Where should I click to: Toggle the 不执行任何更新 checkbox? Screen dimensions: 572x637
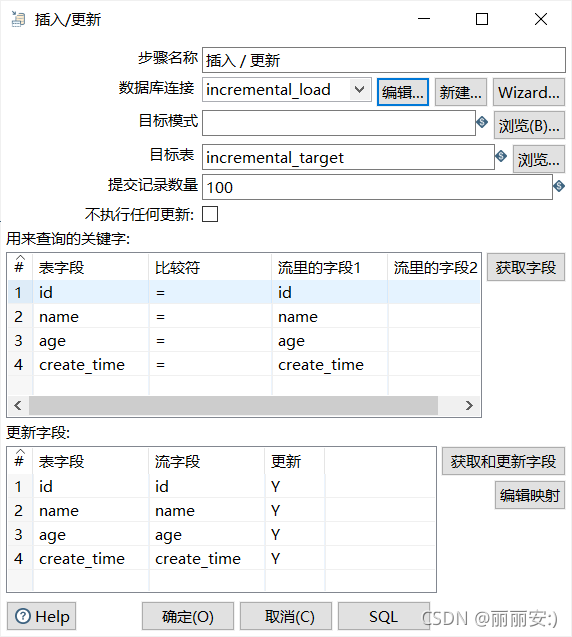tap(210, 214)
